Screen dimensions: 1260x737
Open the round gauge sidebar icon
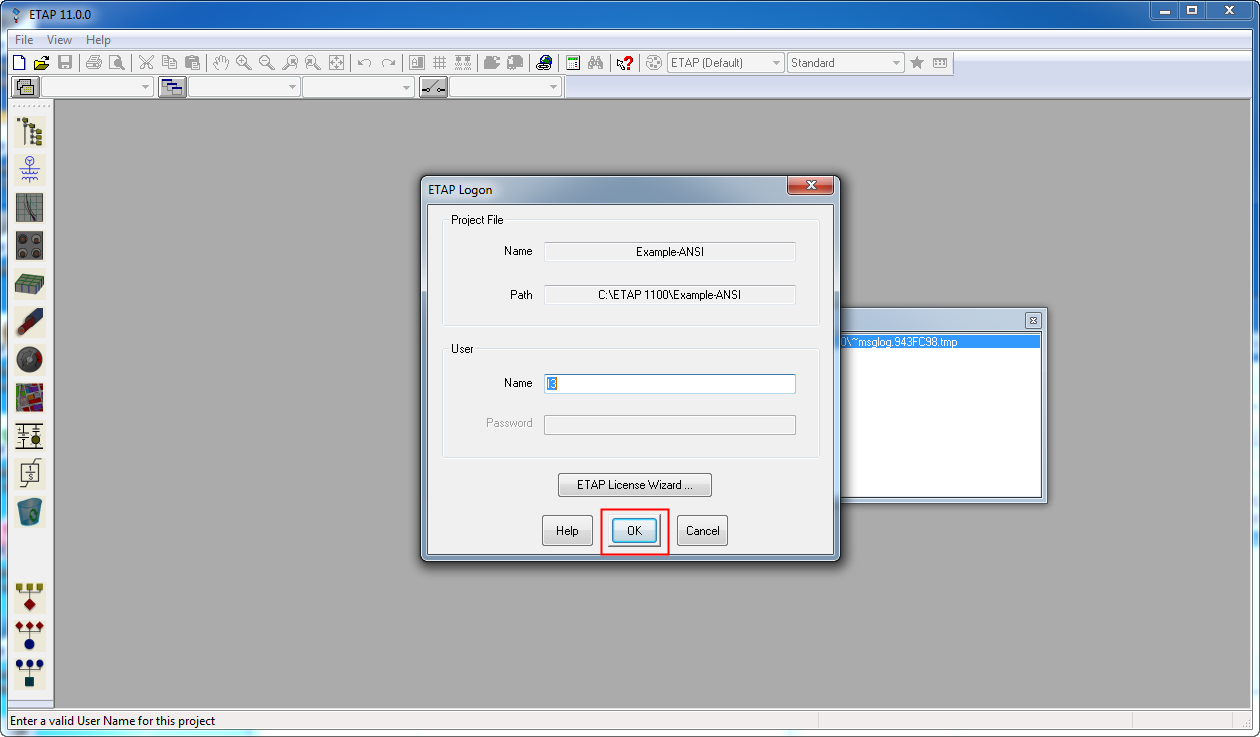[29, 359]
